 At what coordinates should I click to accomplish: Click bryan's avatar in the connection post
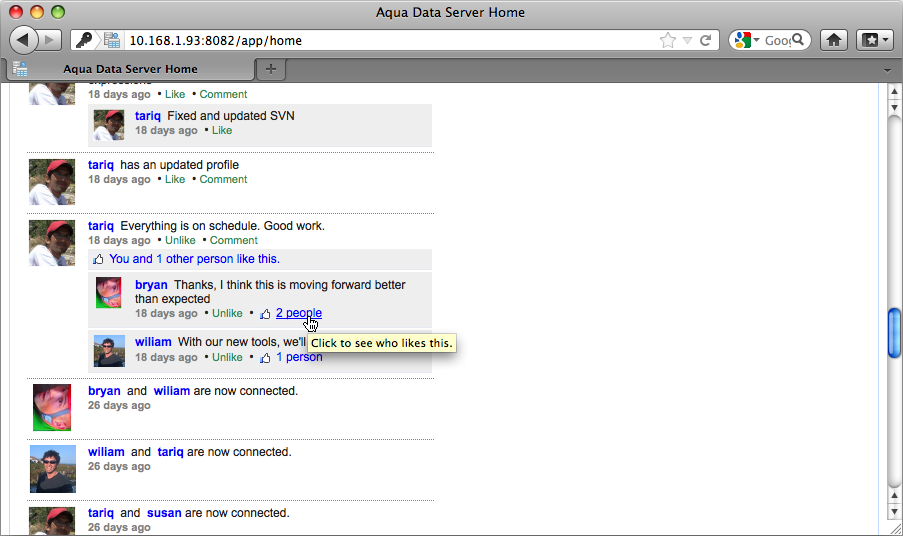pos(52,407)
